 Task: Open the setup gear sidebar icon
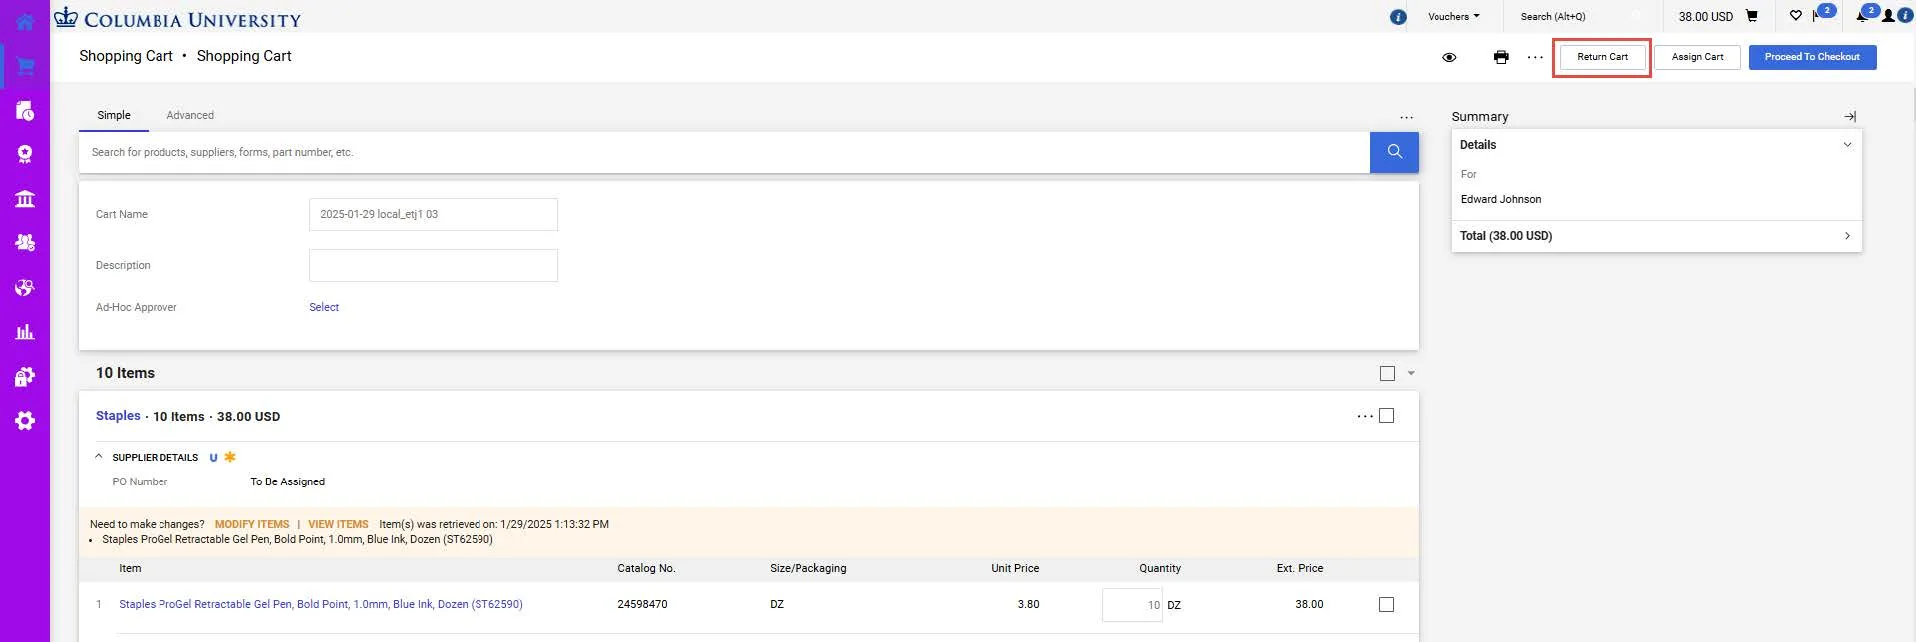tap(25, 420)
